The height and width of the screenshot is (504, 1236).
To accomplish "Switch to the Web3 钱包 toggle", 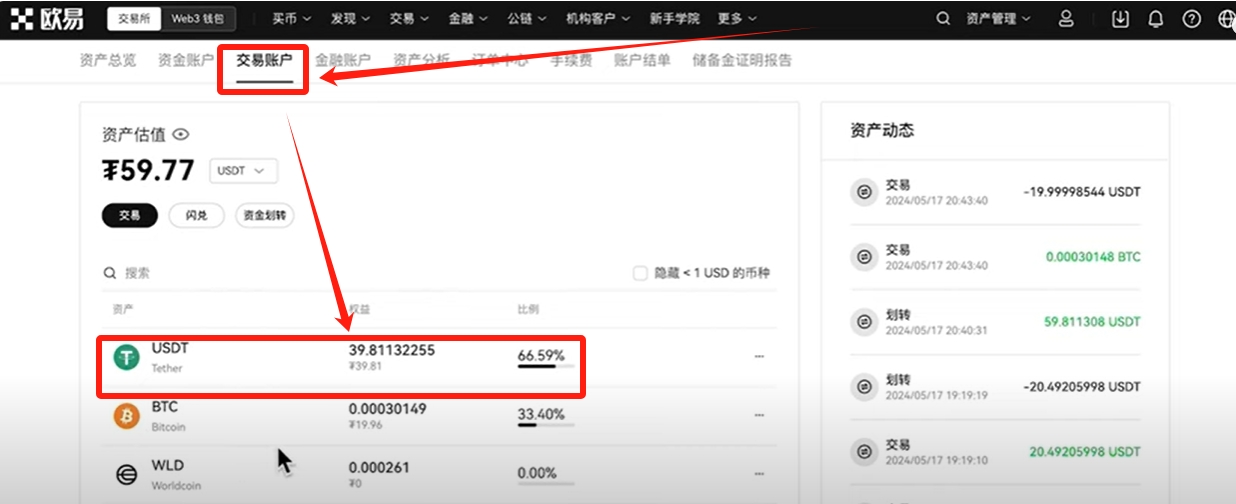I will point(200,18).
